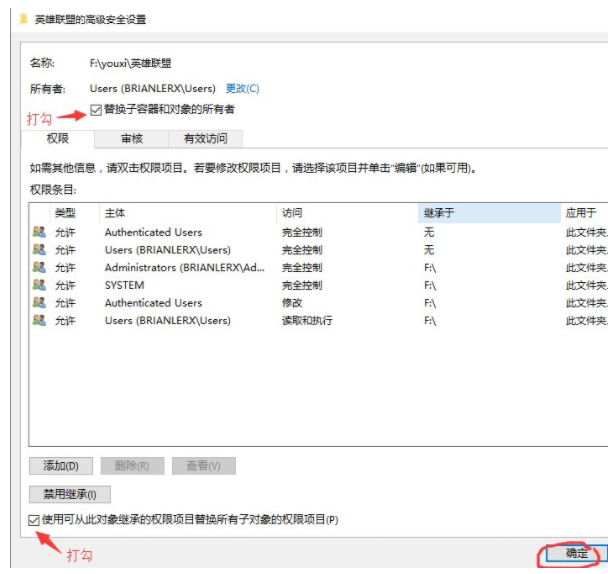The image size is (608, 574).
Task: Click the folder icon in the title bar
Action: pos(23,18)
